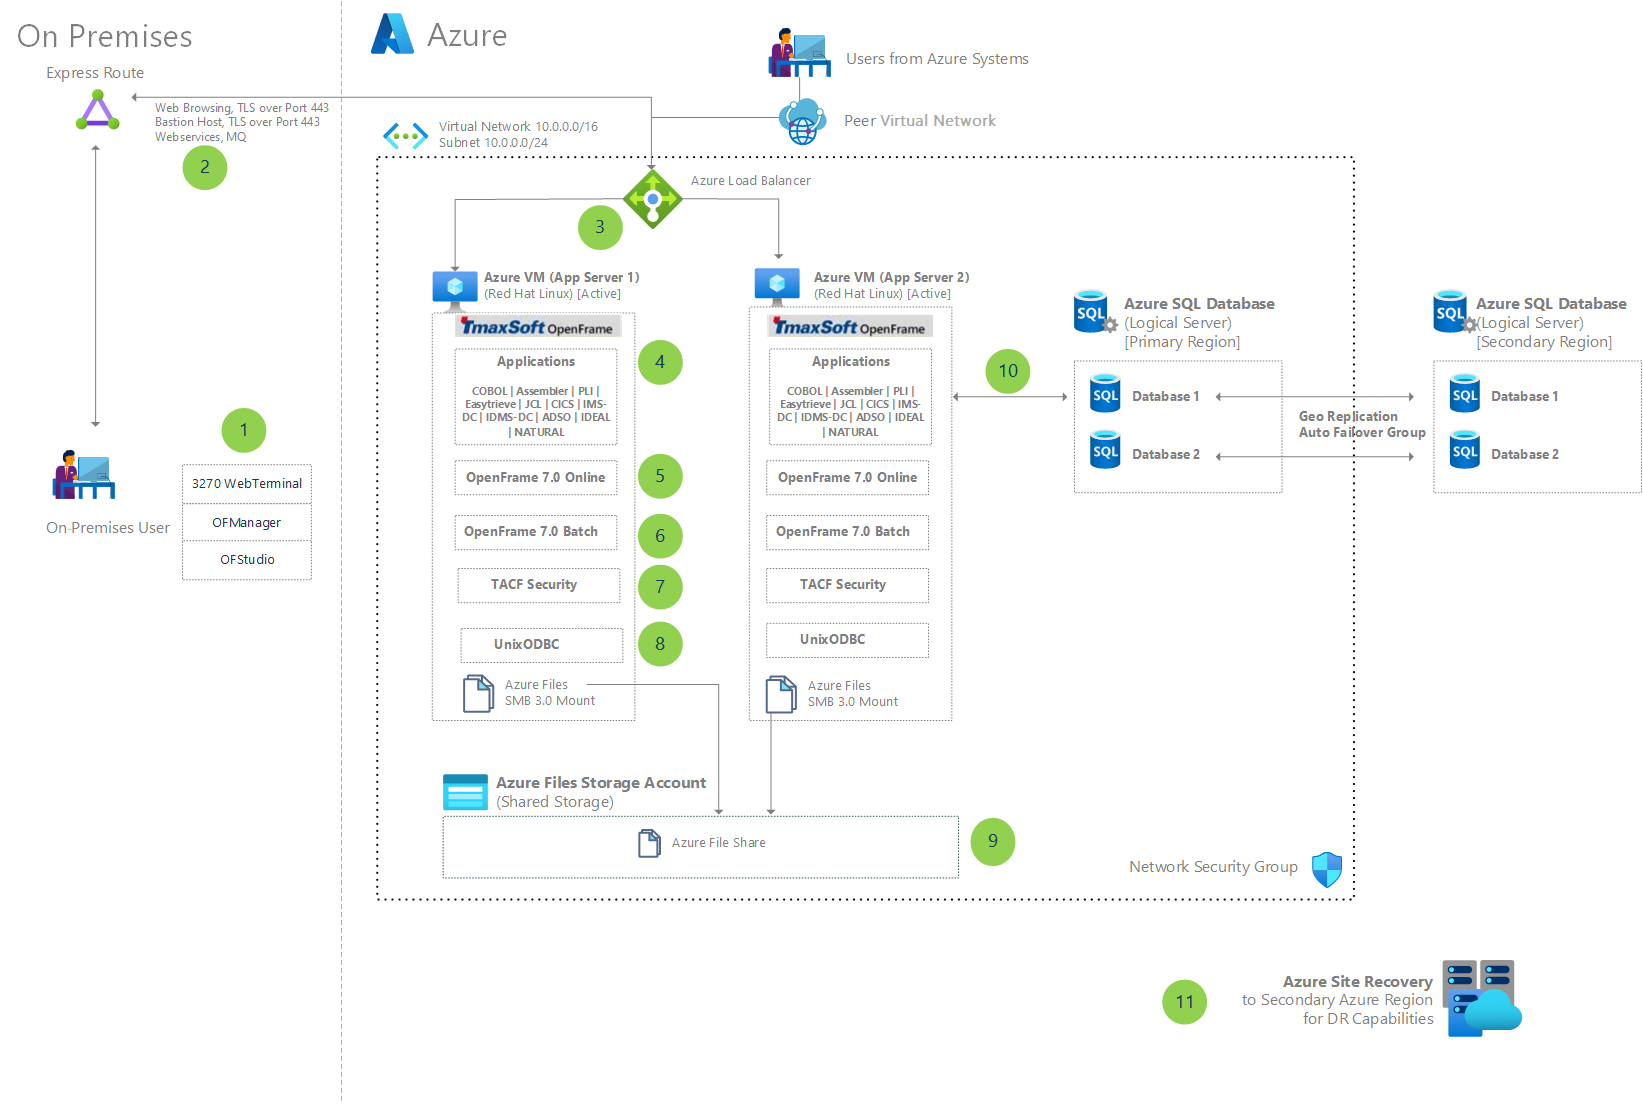Click the Azure File Share document icon
The height and width of the screenshot is (1105, 1643).
coord(649,843)
